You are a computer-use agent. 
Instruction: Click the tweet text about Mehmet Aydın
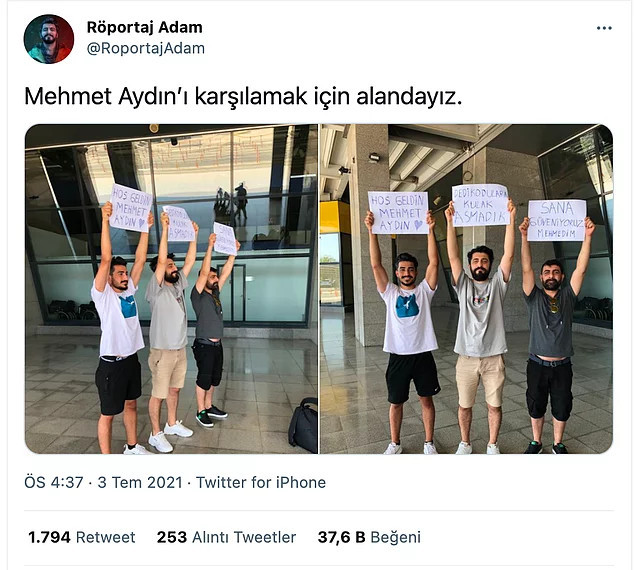[243, 96]
